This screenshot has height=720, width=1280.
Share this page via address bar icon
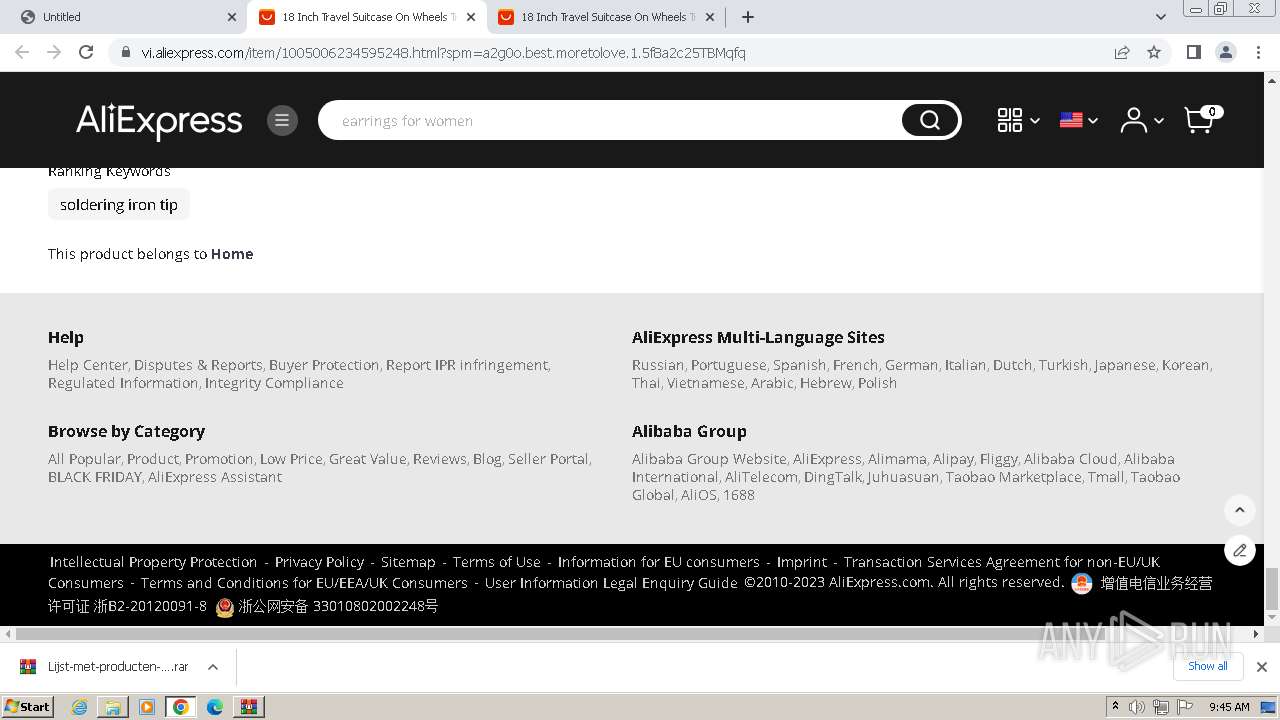point(1122,52)
